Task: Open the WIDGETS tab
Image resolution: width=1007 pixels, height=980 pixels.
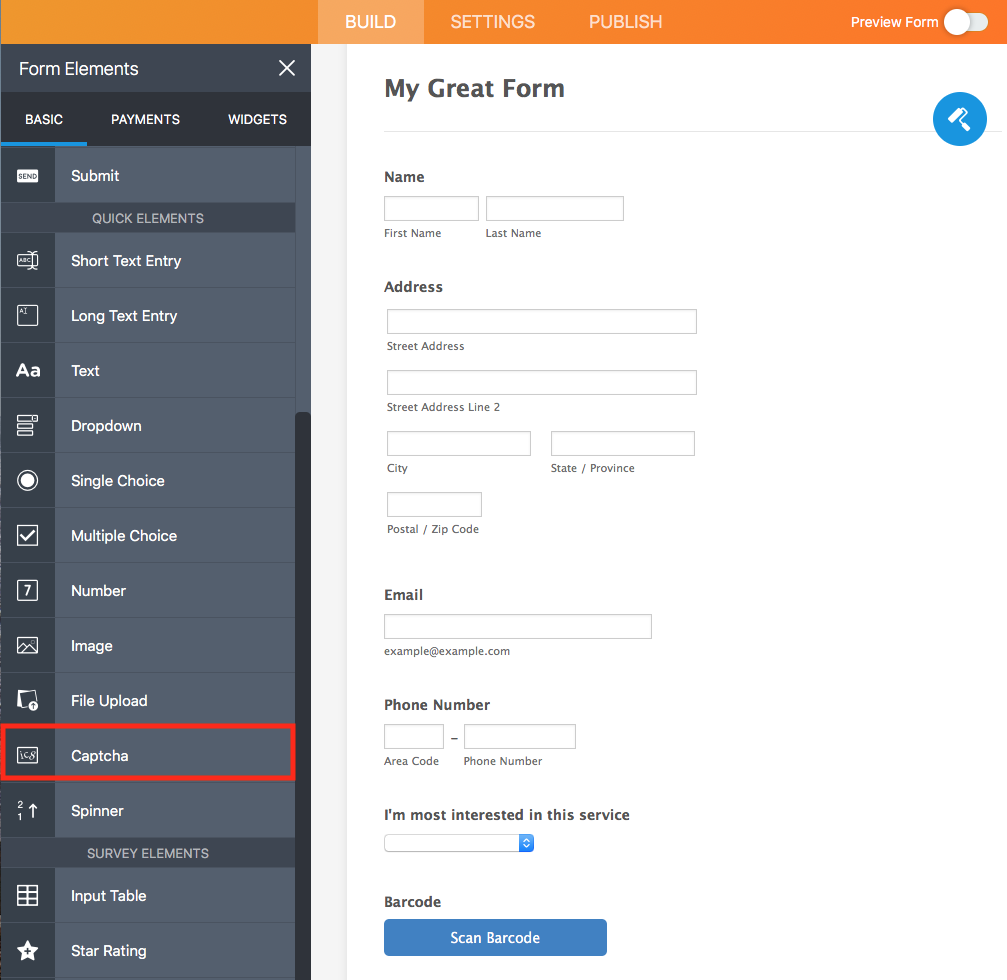Action: (257, 119)
